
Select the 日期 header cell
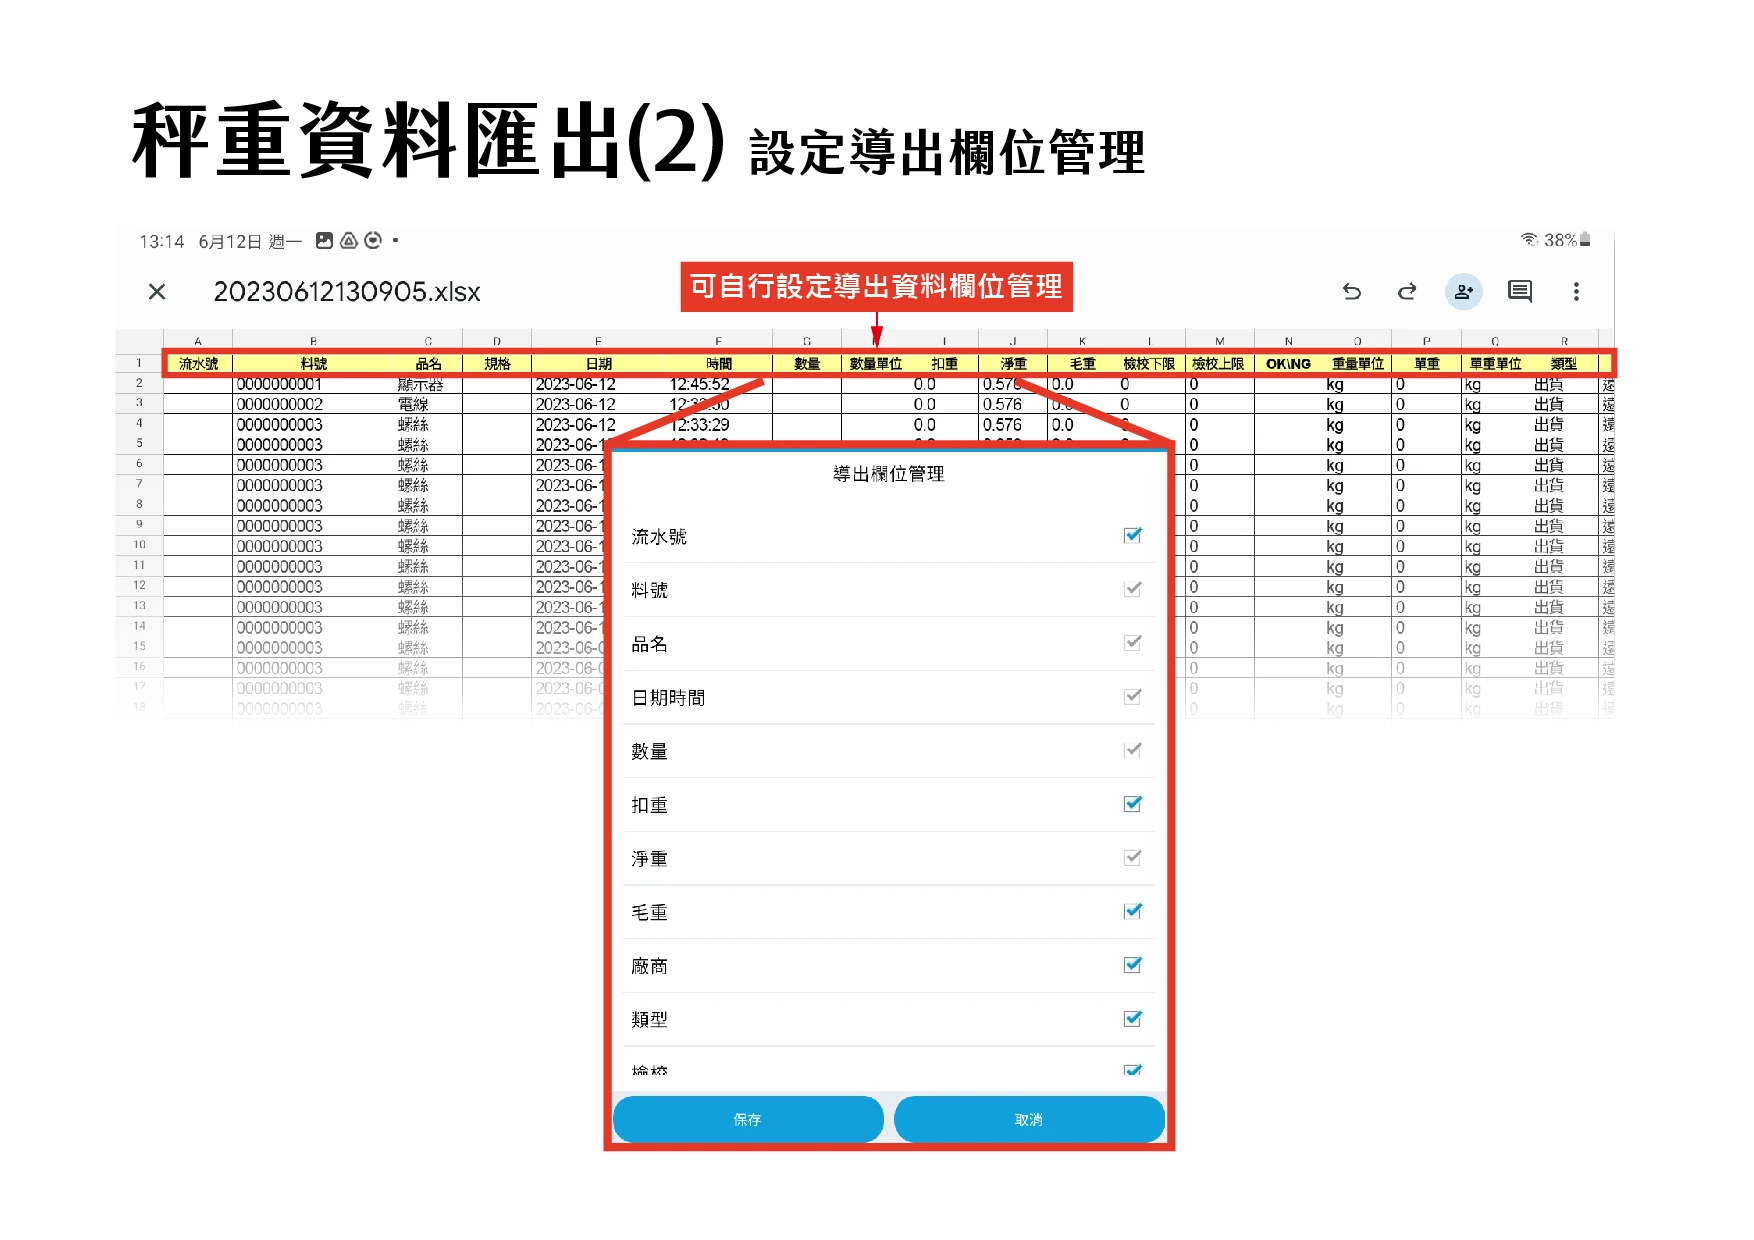[599, 364]
